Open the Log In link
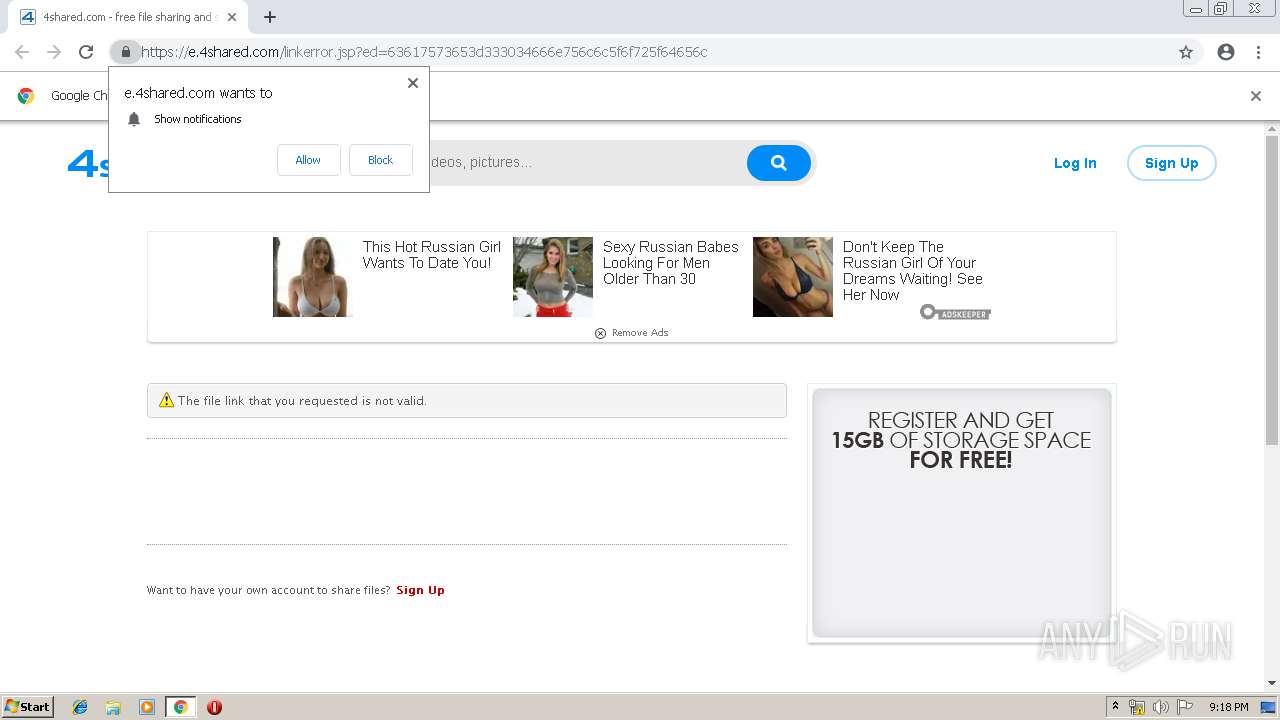Image resolution: width=1280 pixels, height=720 pixels. point(1075,163)
